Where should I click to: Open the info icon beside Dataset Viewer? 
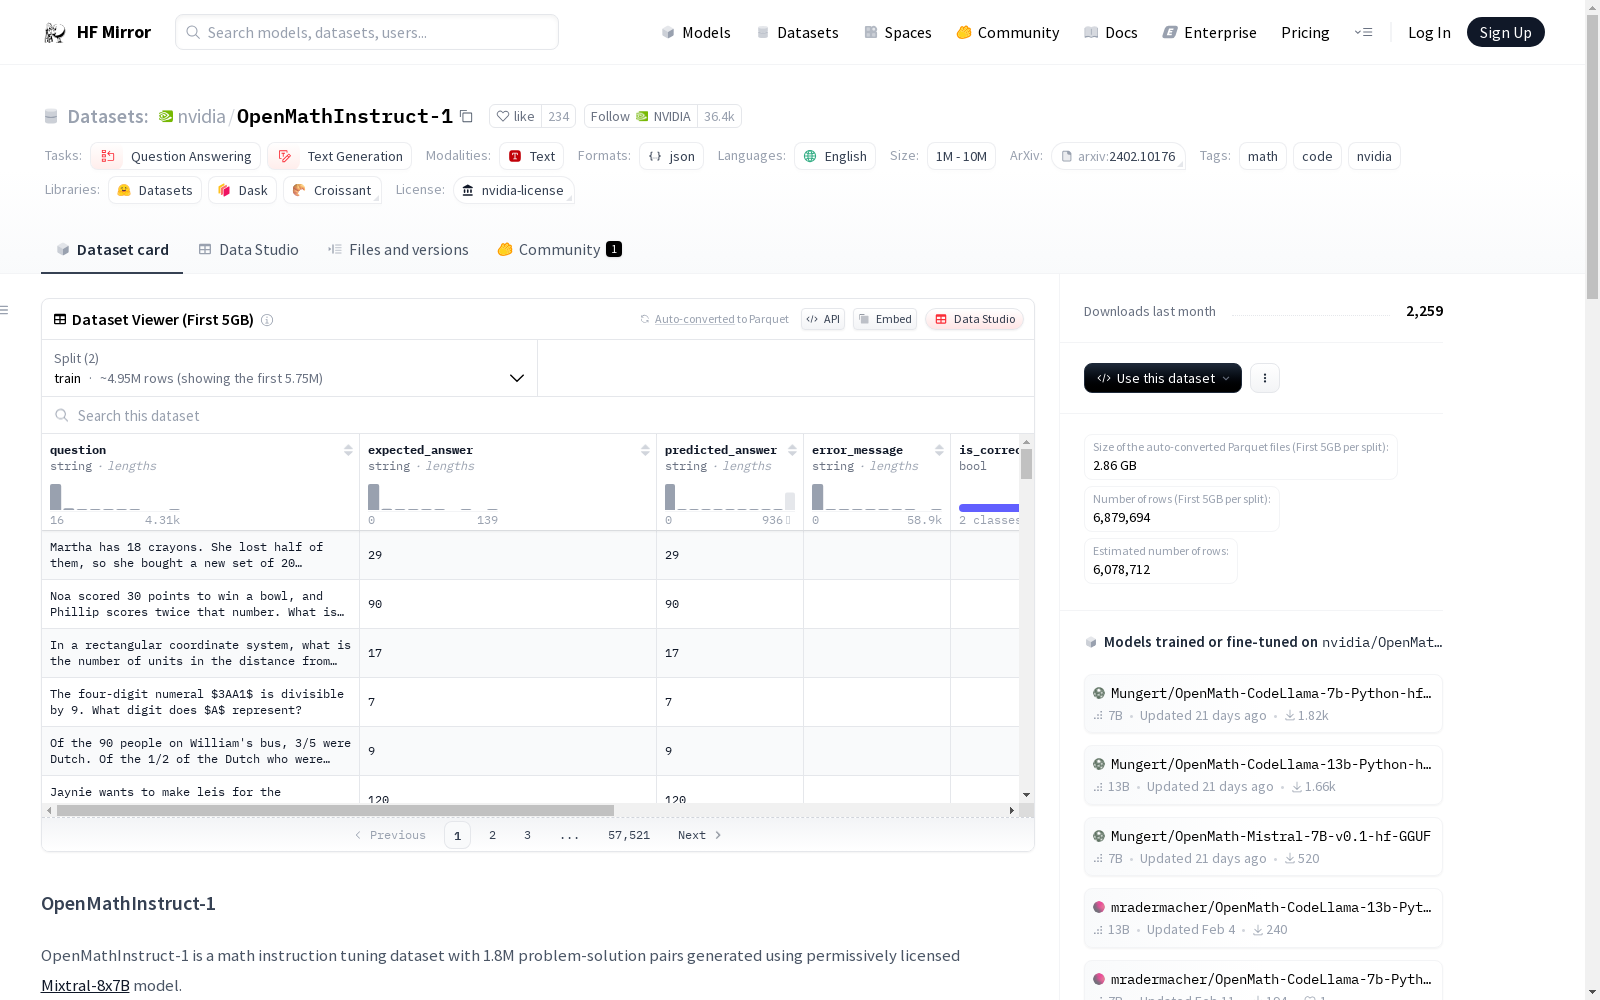pos(267,320)
